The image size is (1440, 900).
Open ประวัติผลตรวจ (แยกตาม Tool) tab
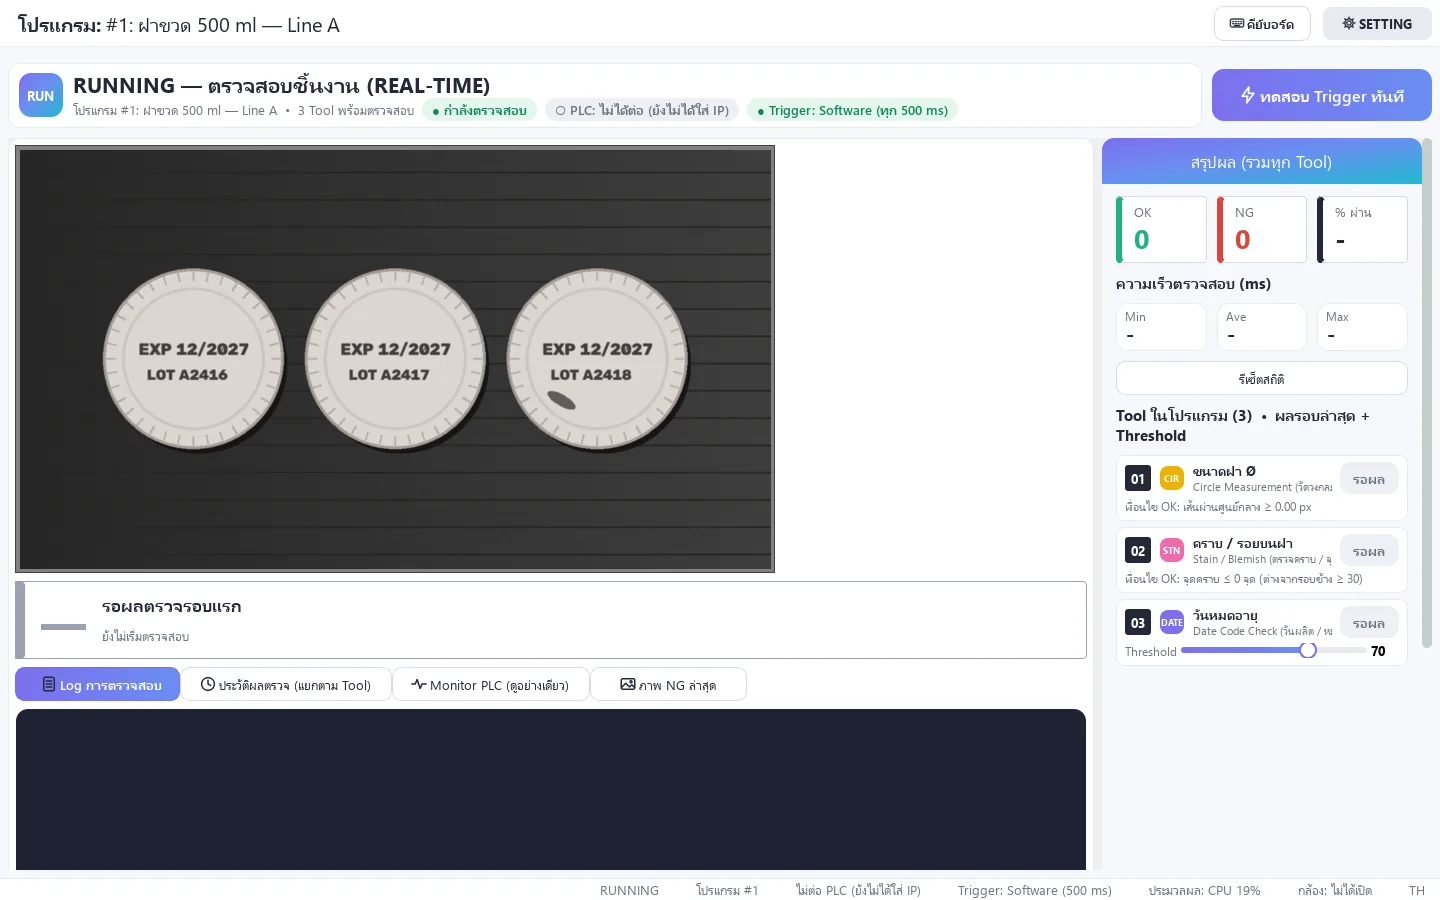click(x=286, y=685)
